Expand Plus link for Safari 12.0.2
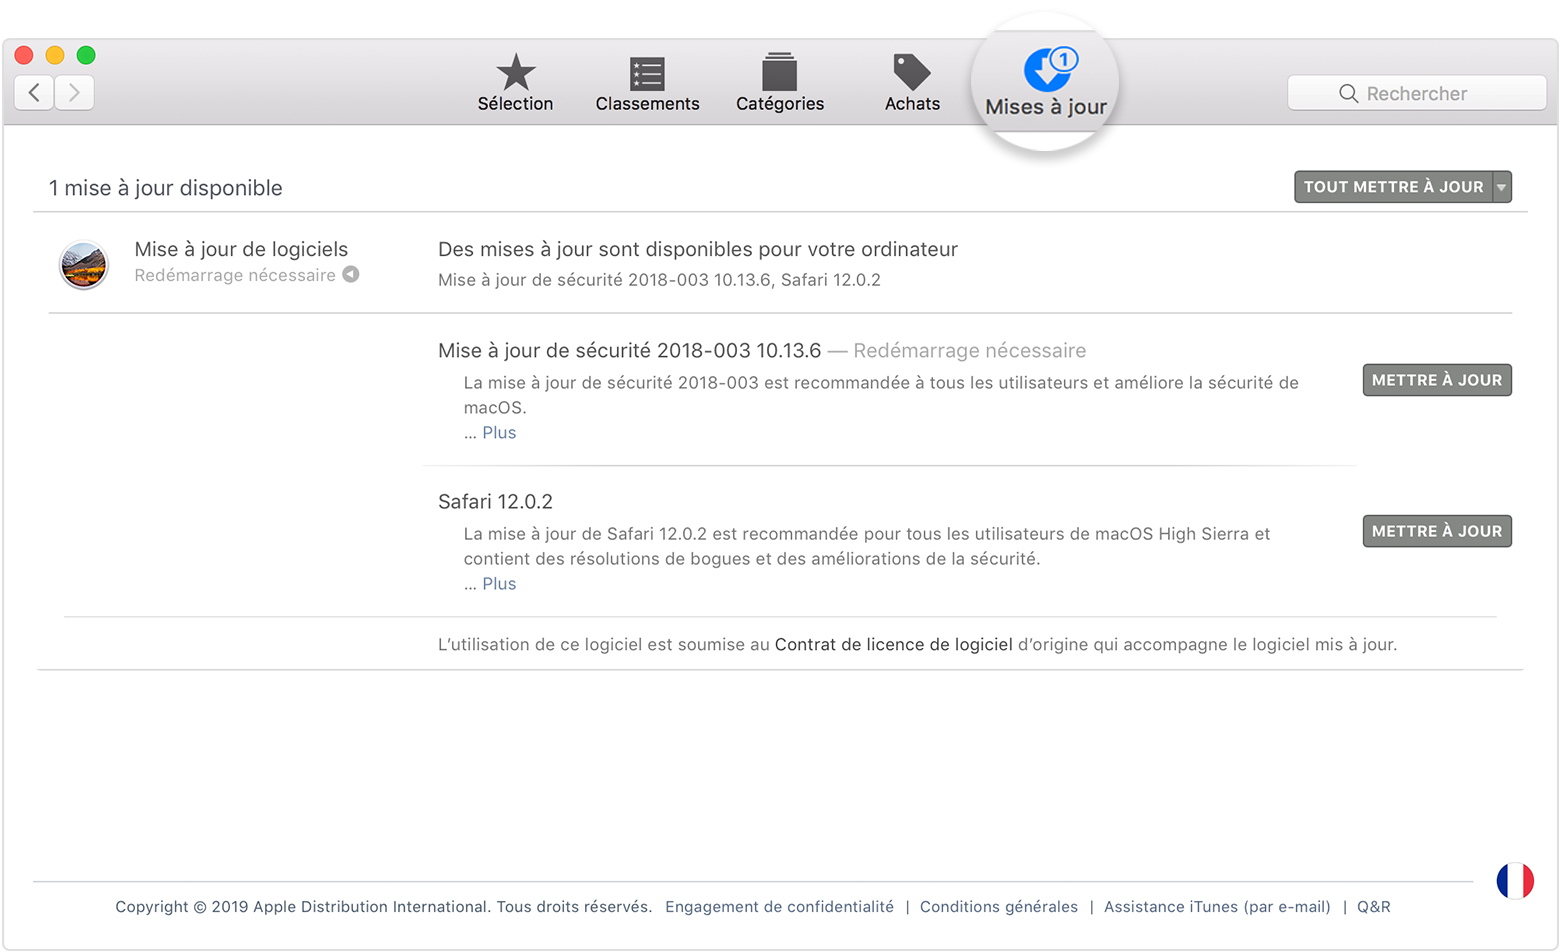The image size is (1560, 952). click(x=499, y=584)
